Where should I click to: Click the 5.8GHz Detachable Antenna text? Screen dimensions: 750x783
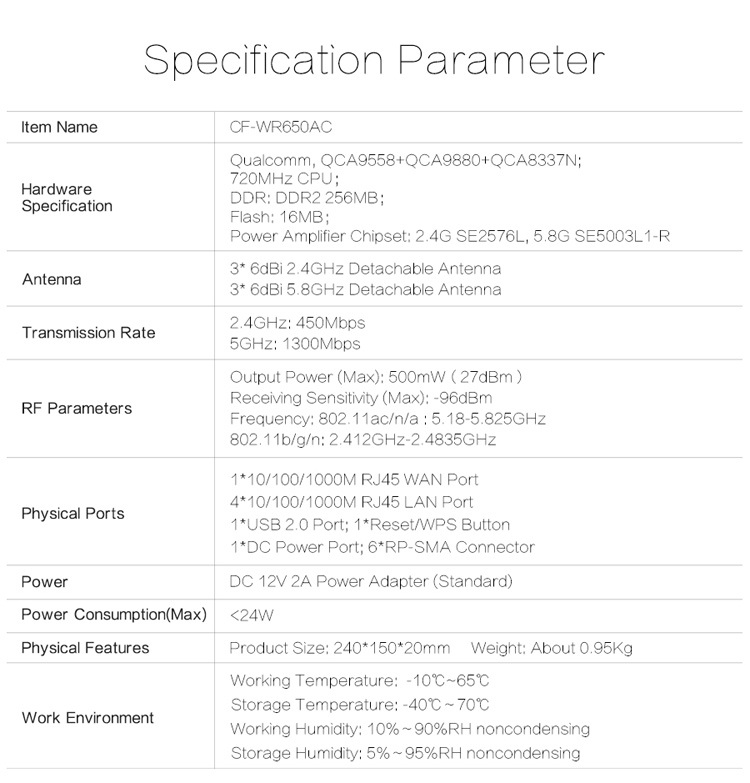(366, 290)
